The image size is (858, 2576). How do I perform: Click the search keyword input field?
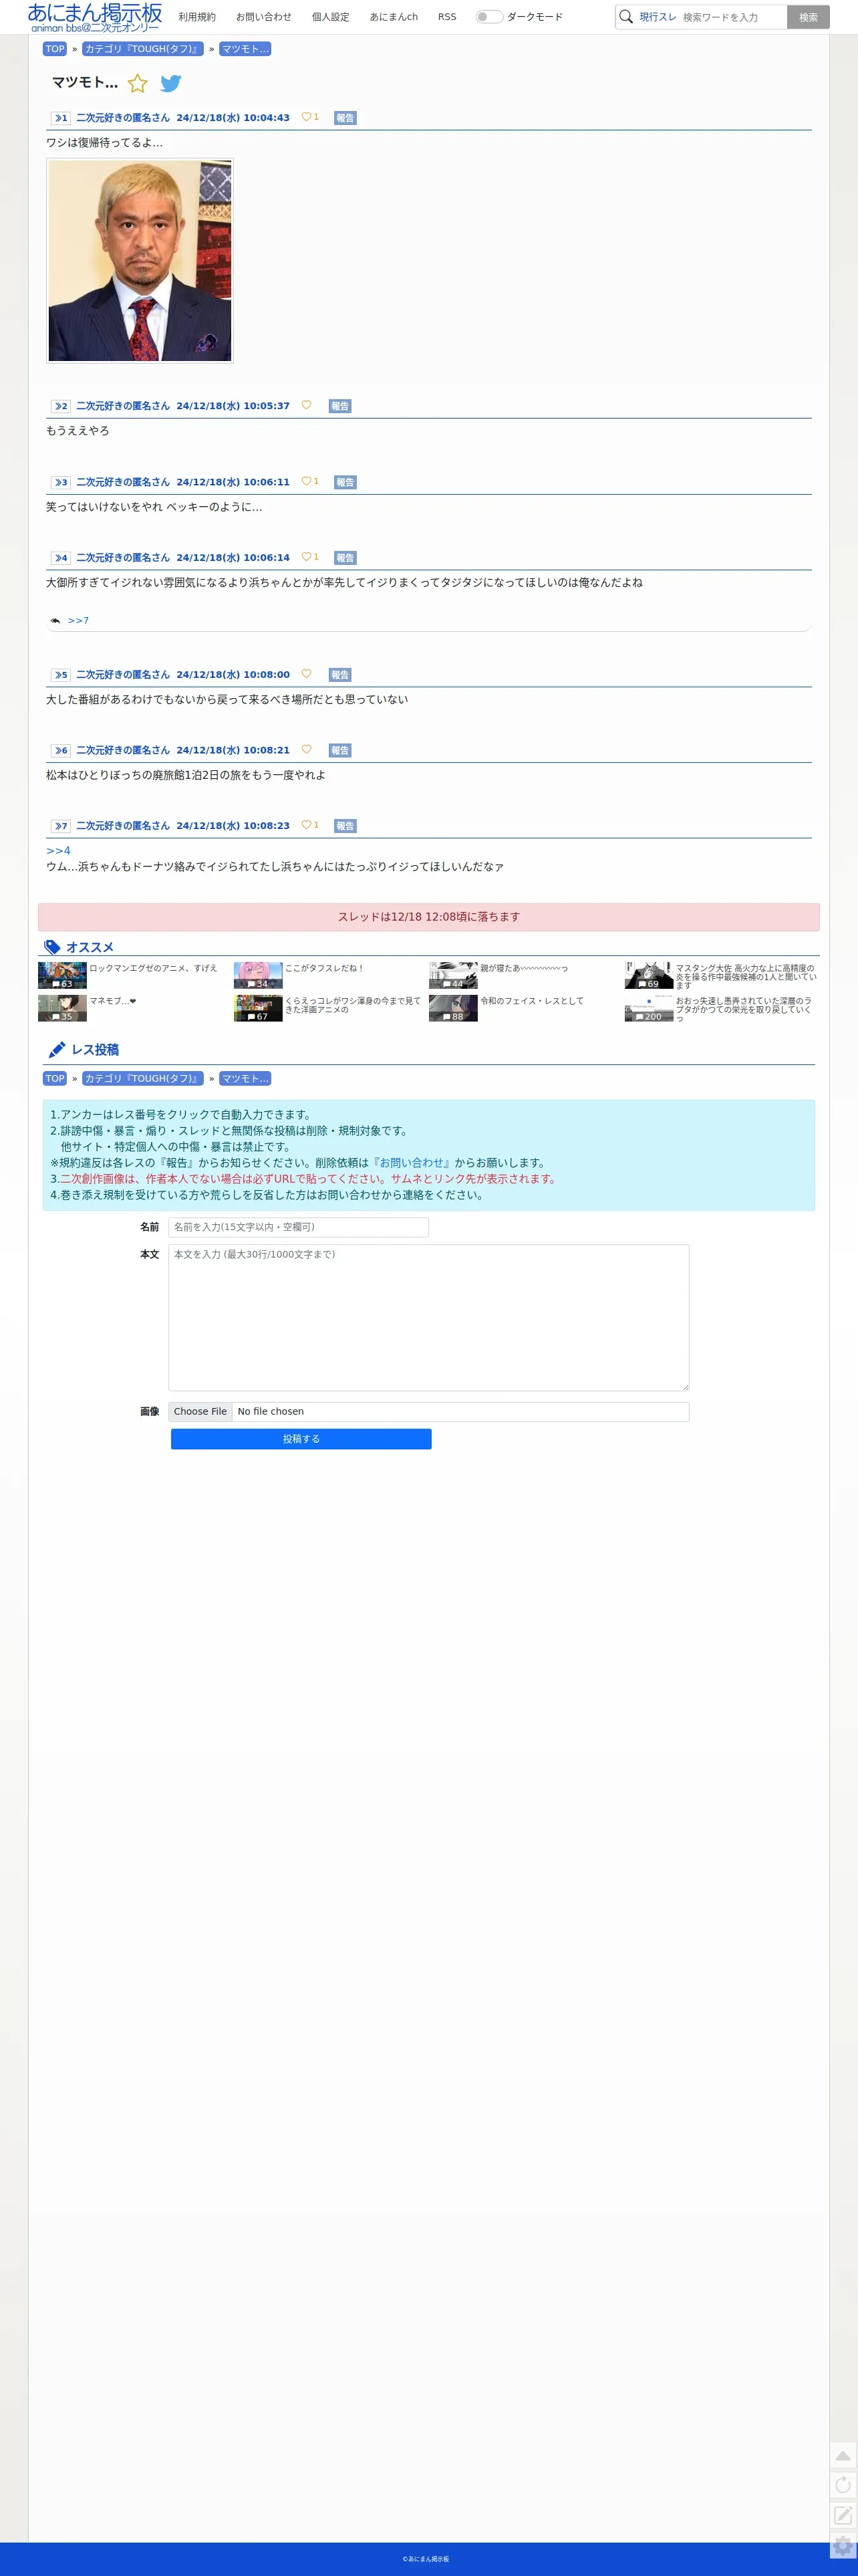[x=732, y=17]
